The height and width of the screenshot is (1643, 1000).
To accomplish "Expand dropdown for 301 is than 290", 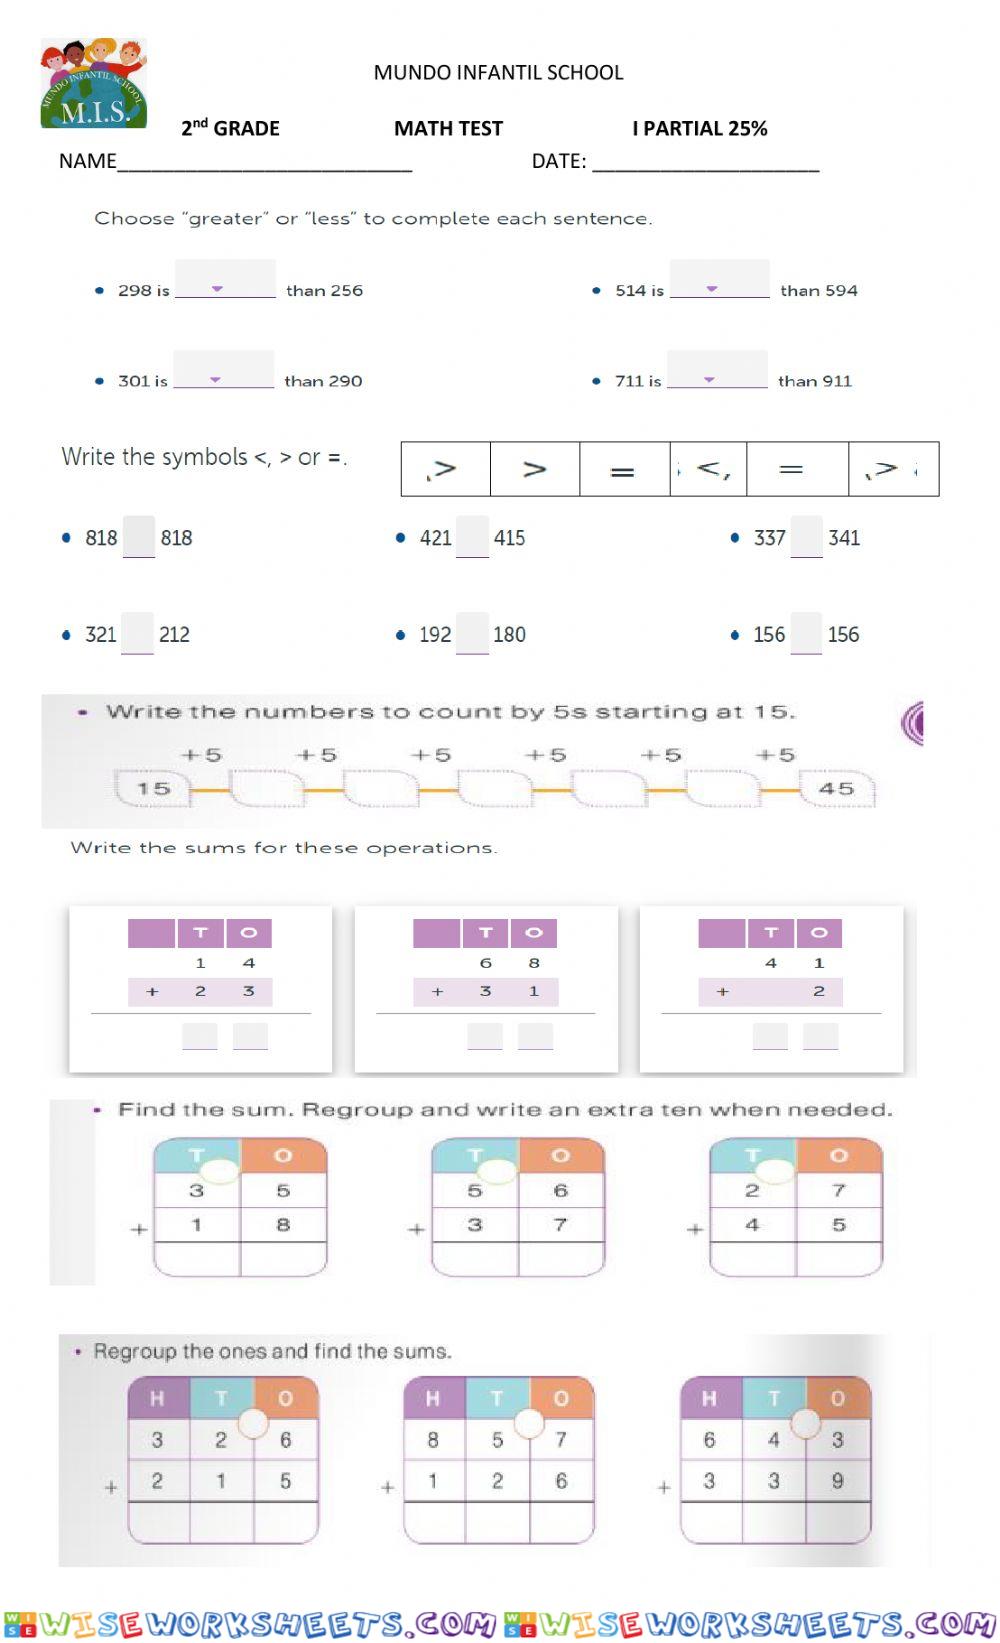I will pyautogui.click(x=223, y=369).
